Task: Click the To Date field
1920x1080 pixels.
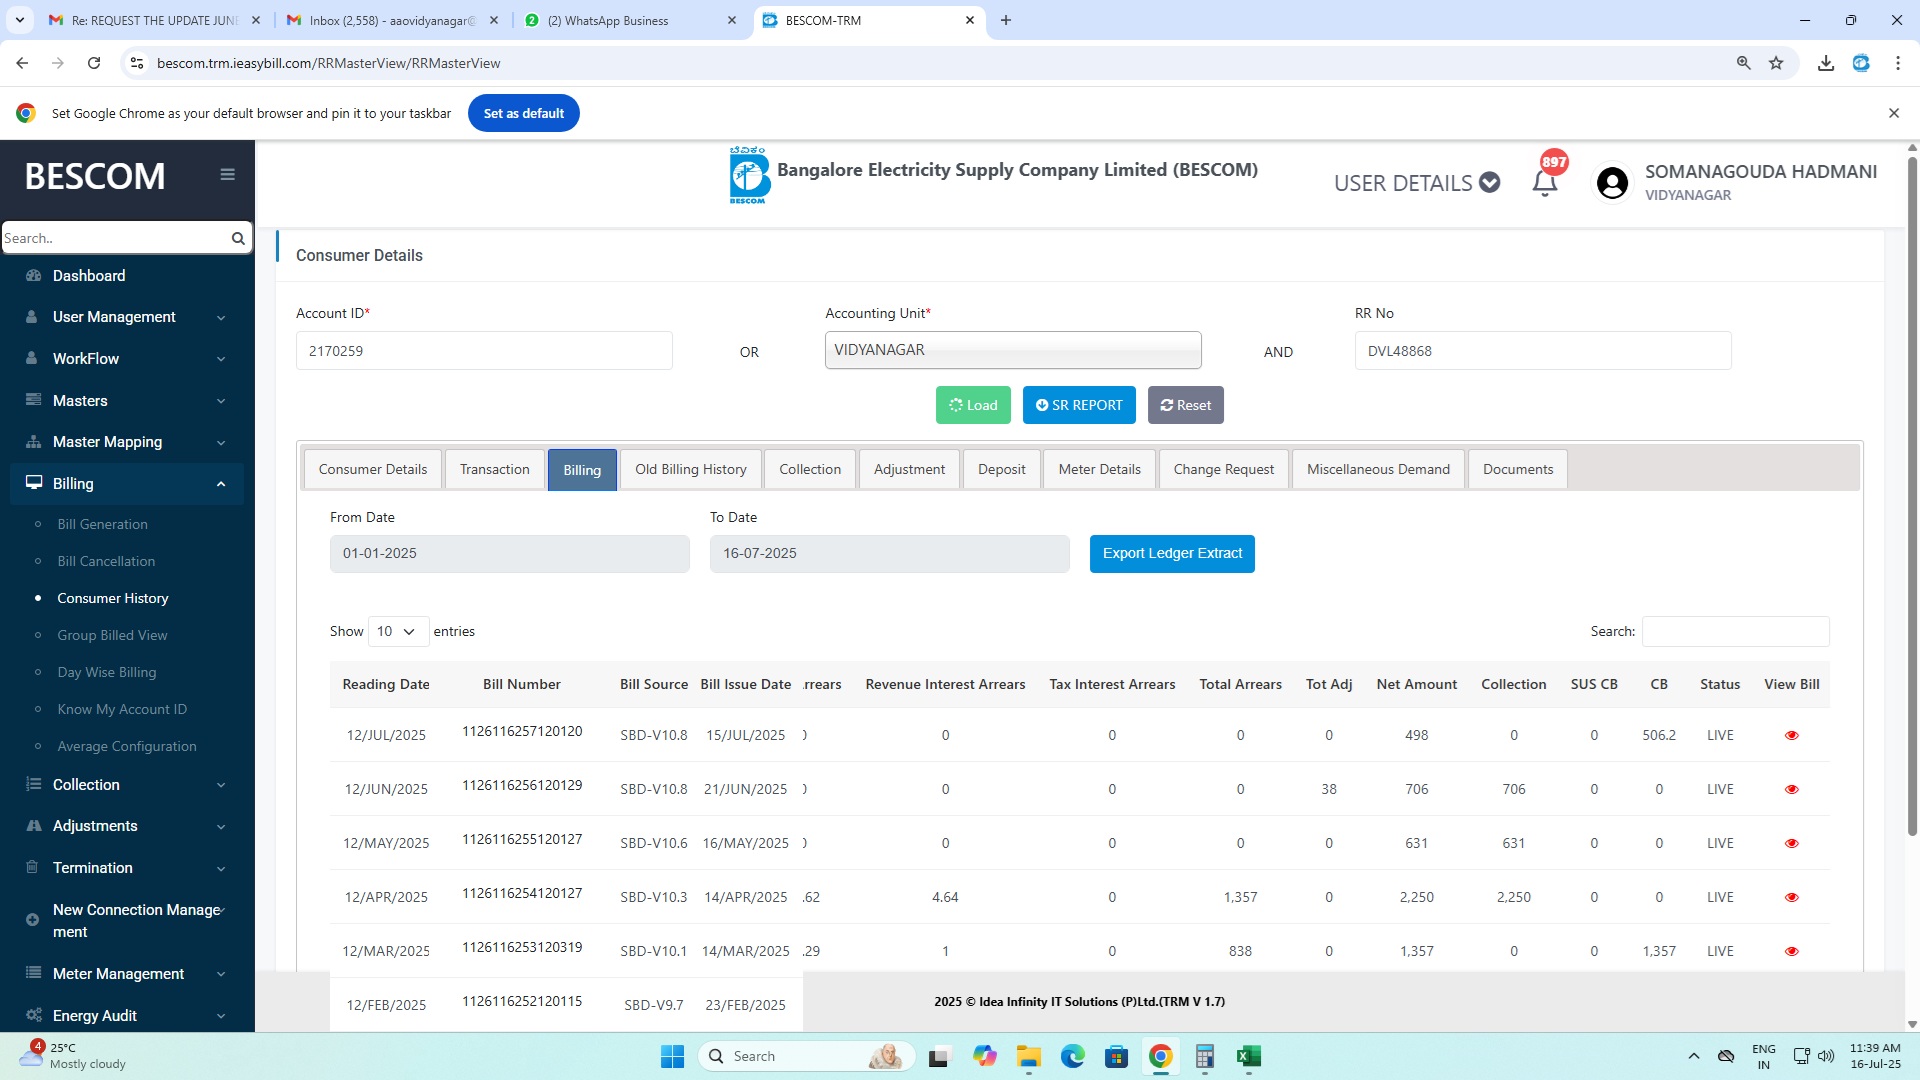Action: (890, 553)
